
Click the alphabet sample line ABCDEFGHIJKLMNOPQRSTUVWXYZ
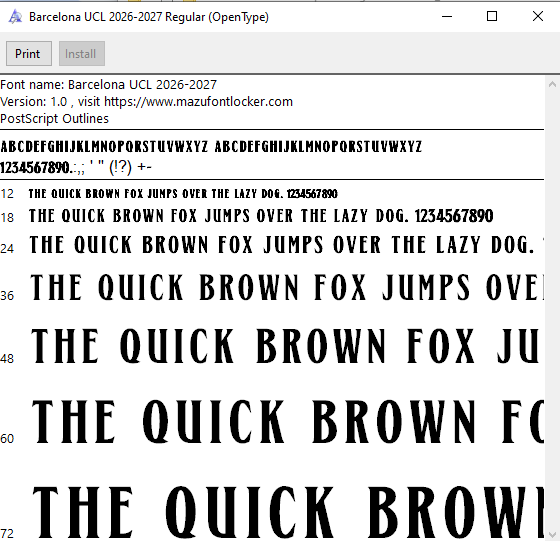211,146
